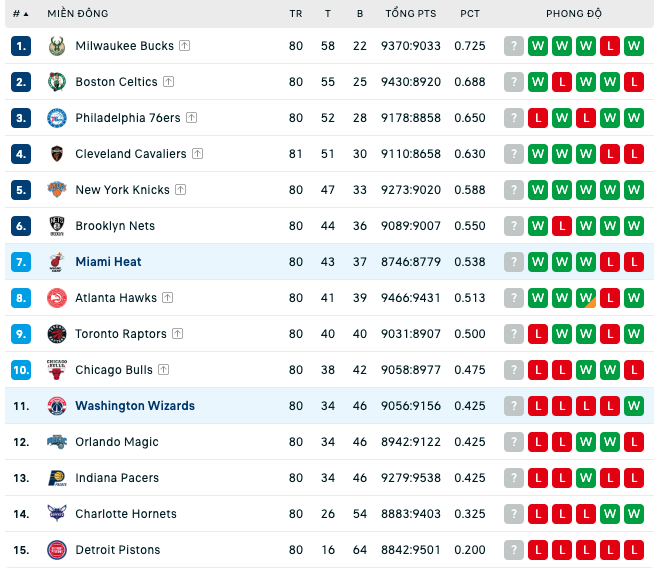Click the live-match arrow icon beside Cleveland Cavaliers
This screenshot has height=571, width=658.
coord(197,154)
